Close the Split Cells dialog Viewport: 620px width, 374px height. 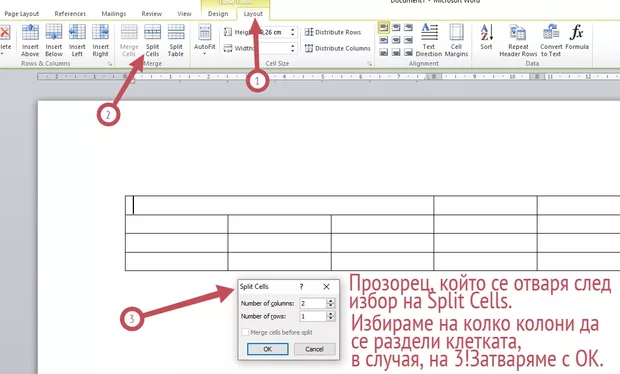coord(326,287)
